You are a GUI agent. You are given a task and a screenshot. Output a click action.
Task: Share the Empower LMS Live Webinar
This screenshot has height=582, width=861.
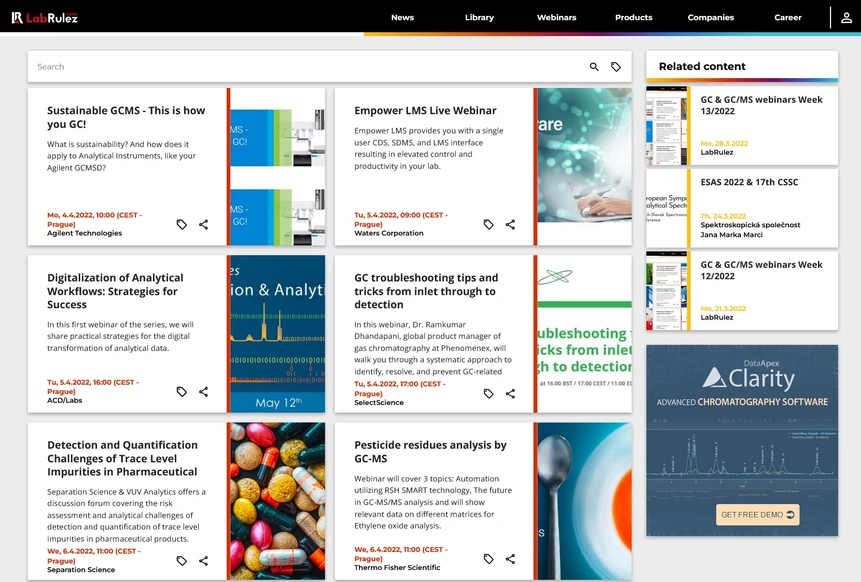pyautogui.click(x=511, y=224)
